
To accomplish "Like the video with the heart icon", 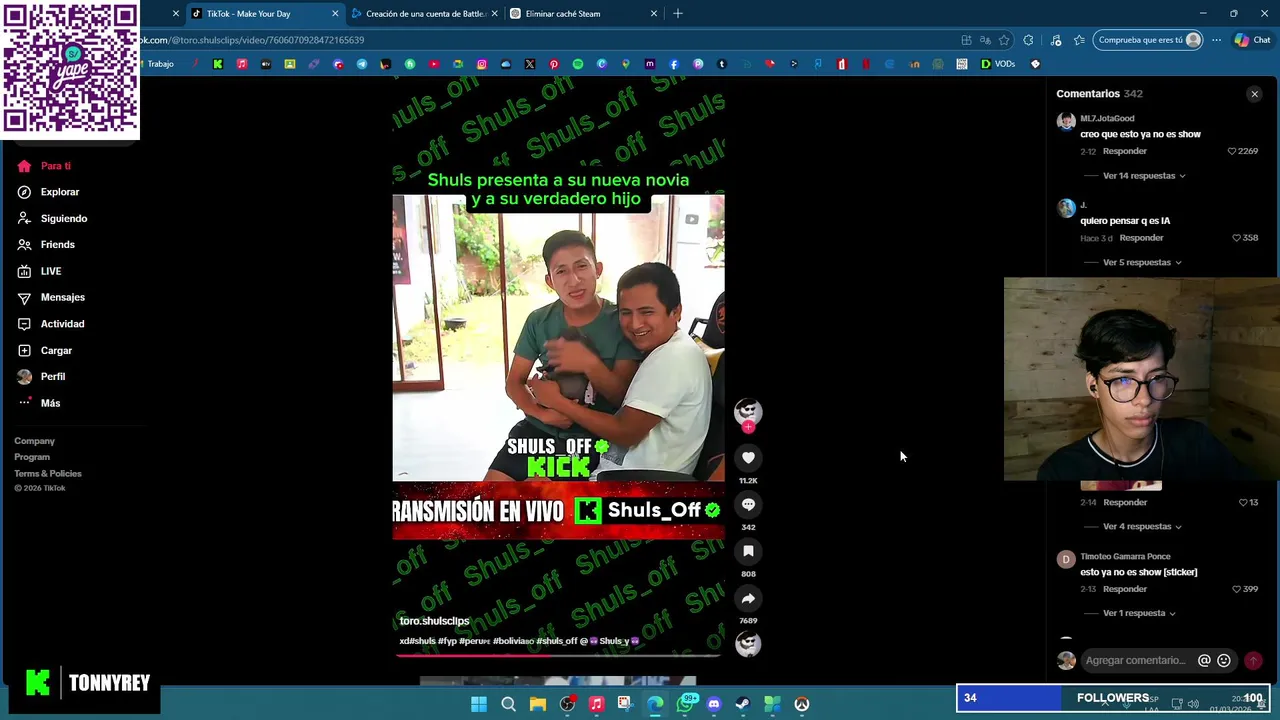I will pyautogui.click(x=748, y=457).
